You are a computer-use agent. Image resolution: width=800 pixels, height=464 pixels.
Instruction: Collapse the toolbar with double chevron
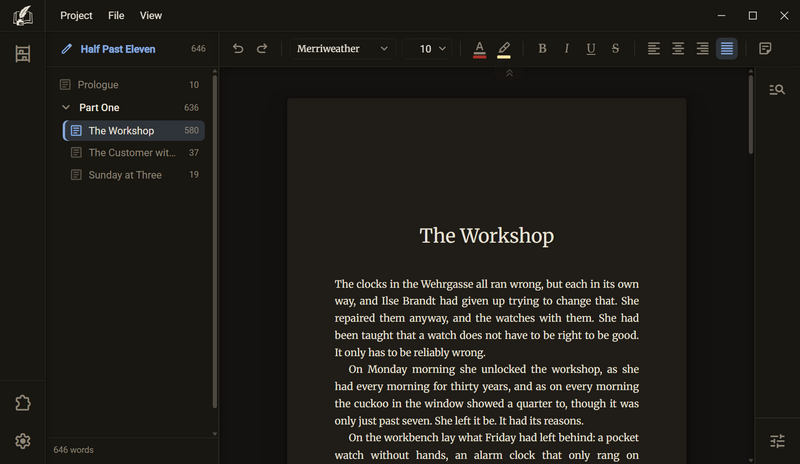(x=509, y=74)
